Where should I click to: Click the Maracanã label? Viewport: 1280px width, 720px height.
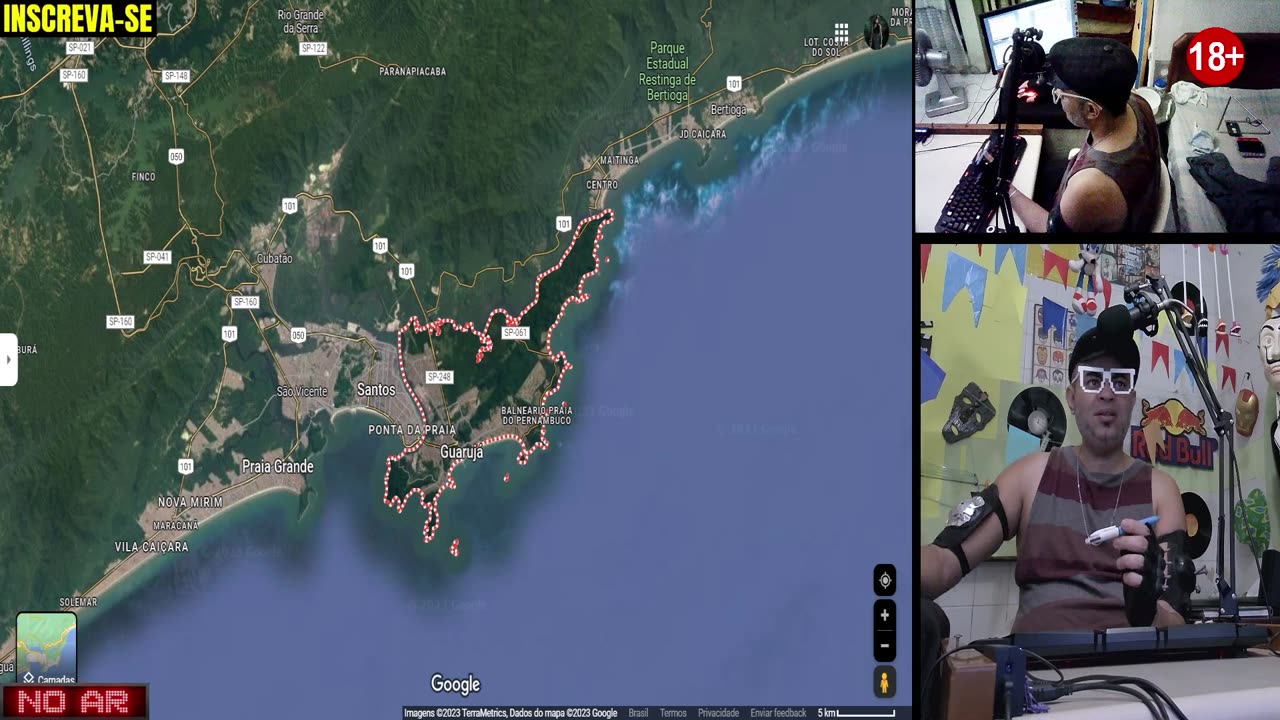[x=175, y=525]
